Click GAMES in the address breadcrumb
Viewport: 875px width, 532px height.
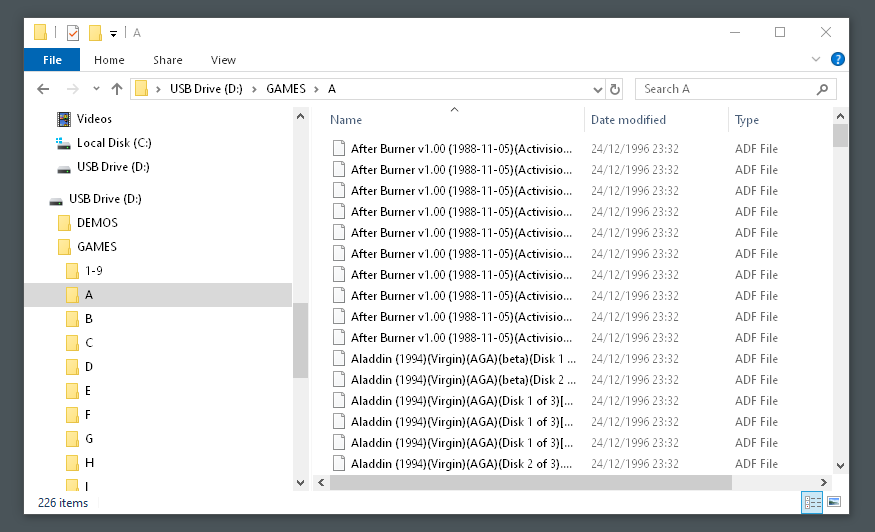click(x=286, y=89)
